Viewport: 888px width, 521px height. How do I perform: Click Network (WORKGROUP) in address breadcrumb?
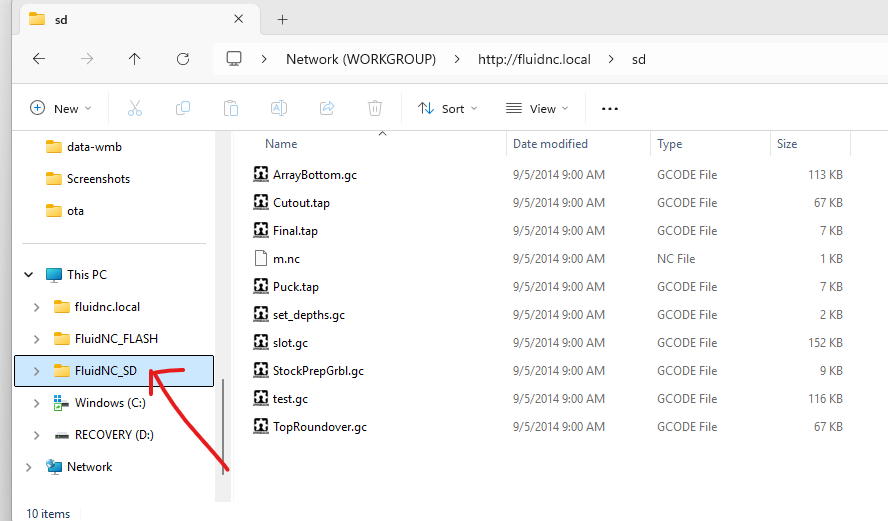point(361,59)
